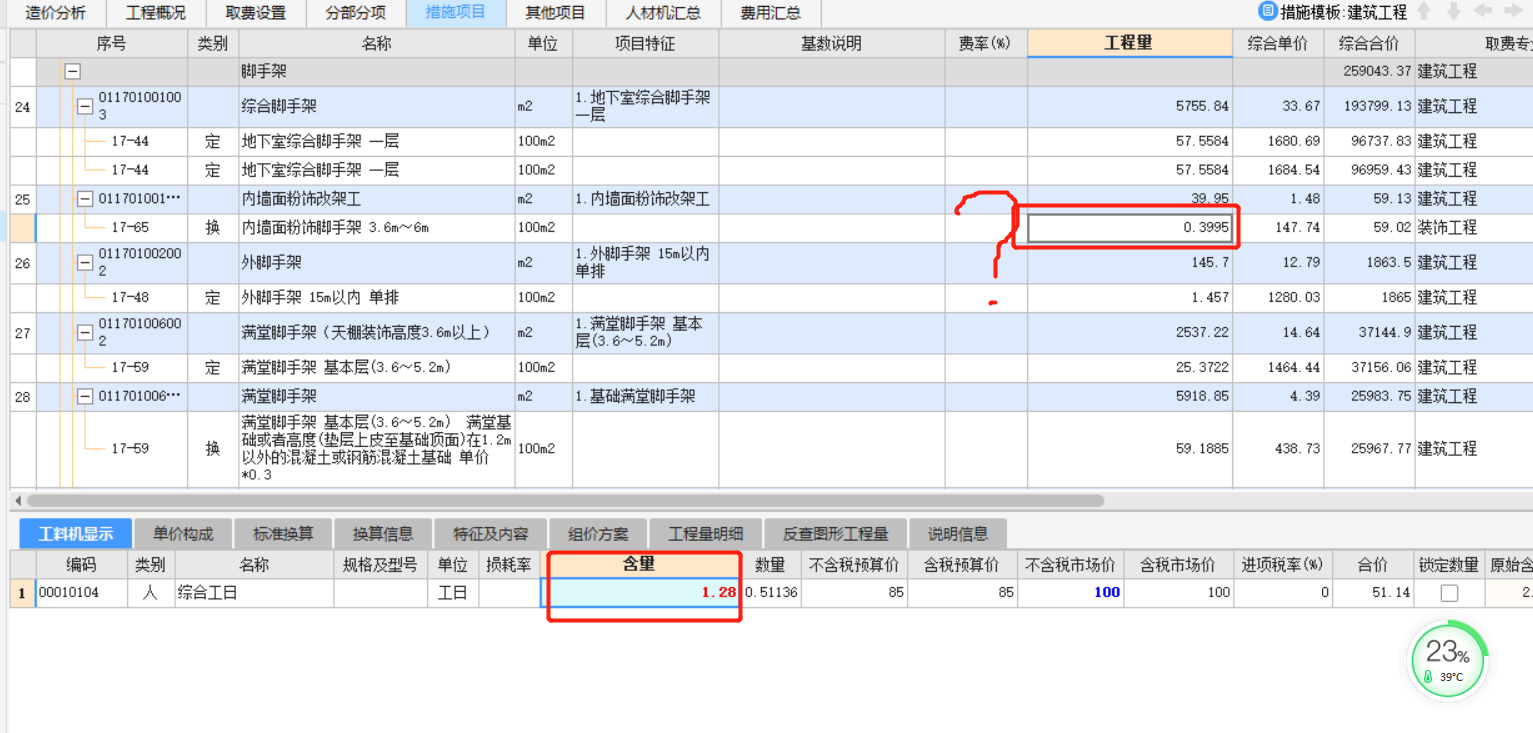This screenshot has height=733, width=1533.
Task: Click the 数量 cell 0.51136
Action: (x=771, y=593)
